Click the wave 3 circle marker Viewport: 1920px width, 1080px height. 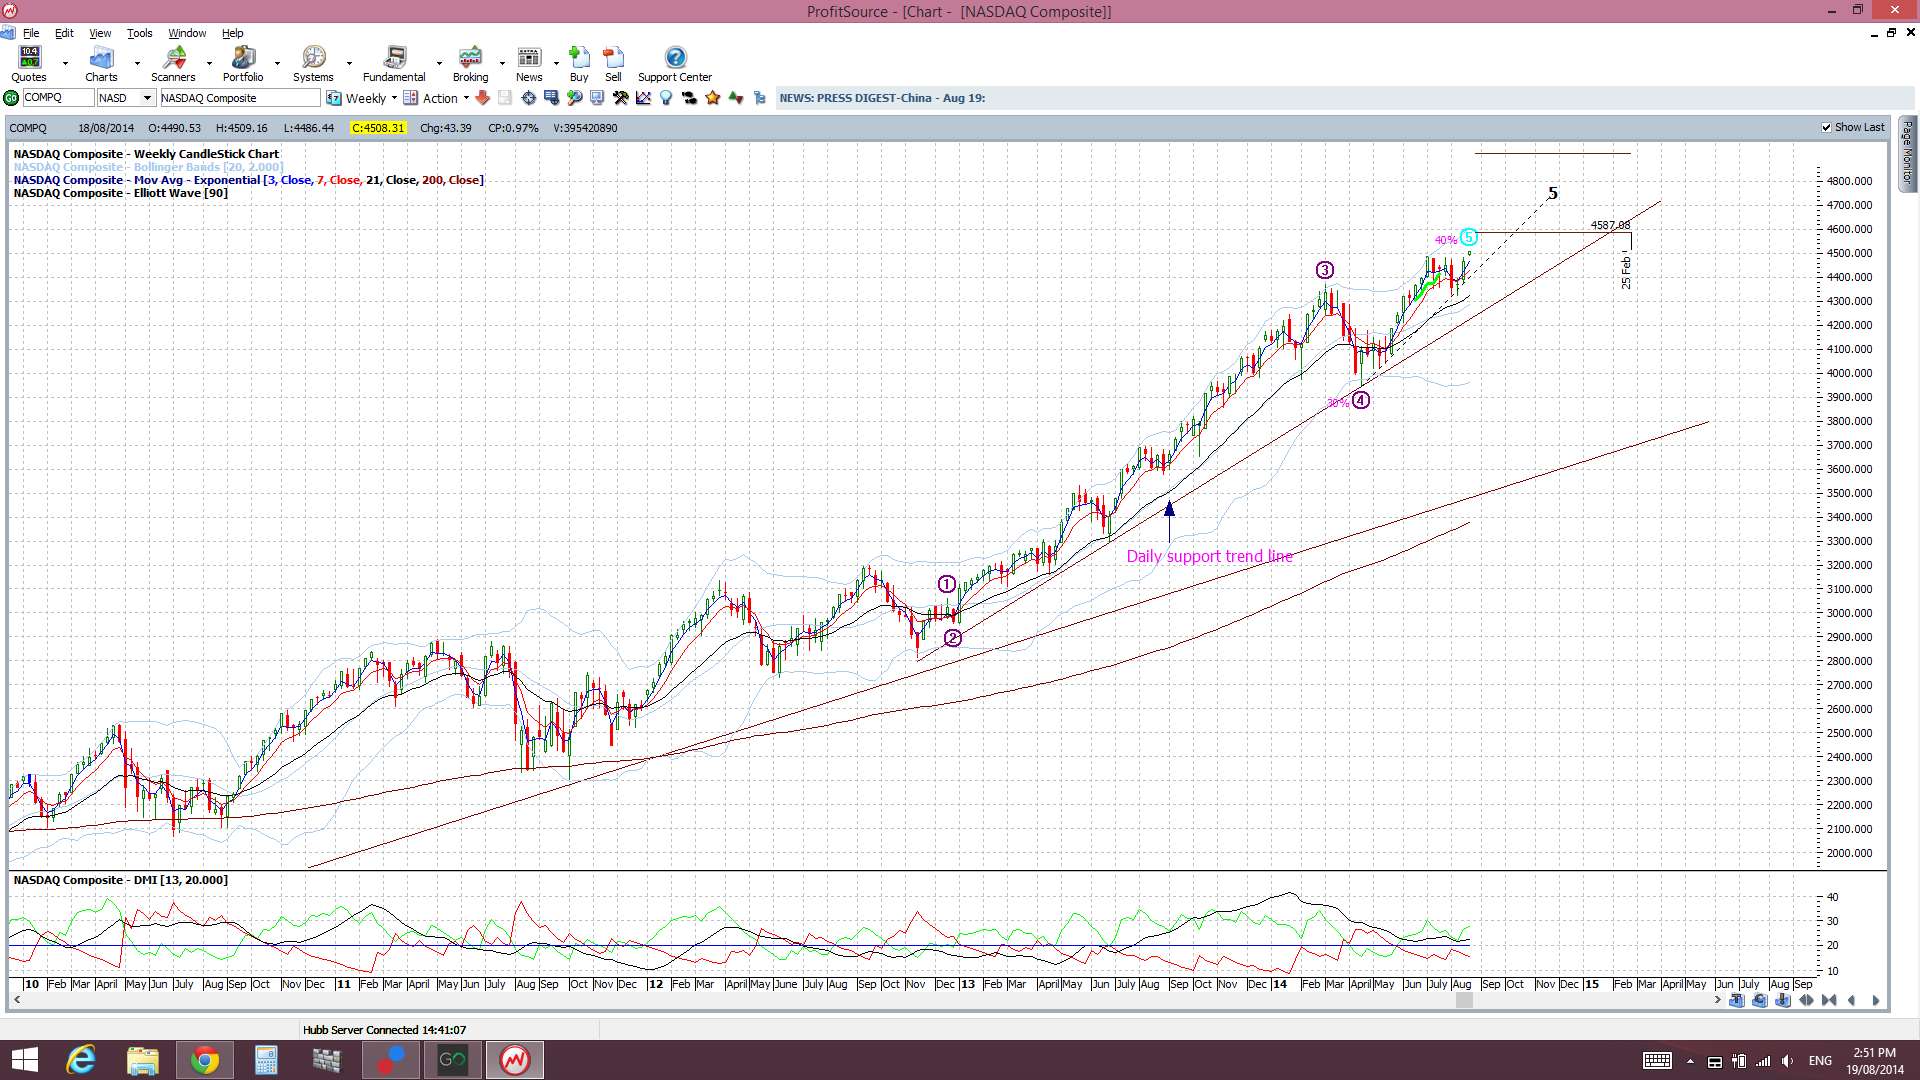(x=1324, y=270)
